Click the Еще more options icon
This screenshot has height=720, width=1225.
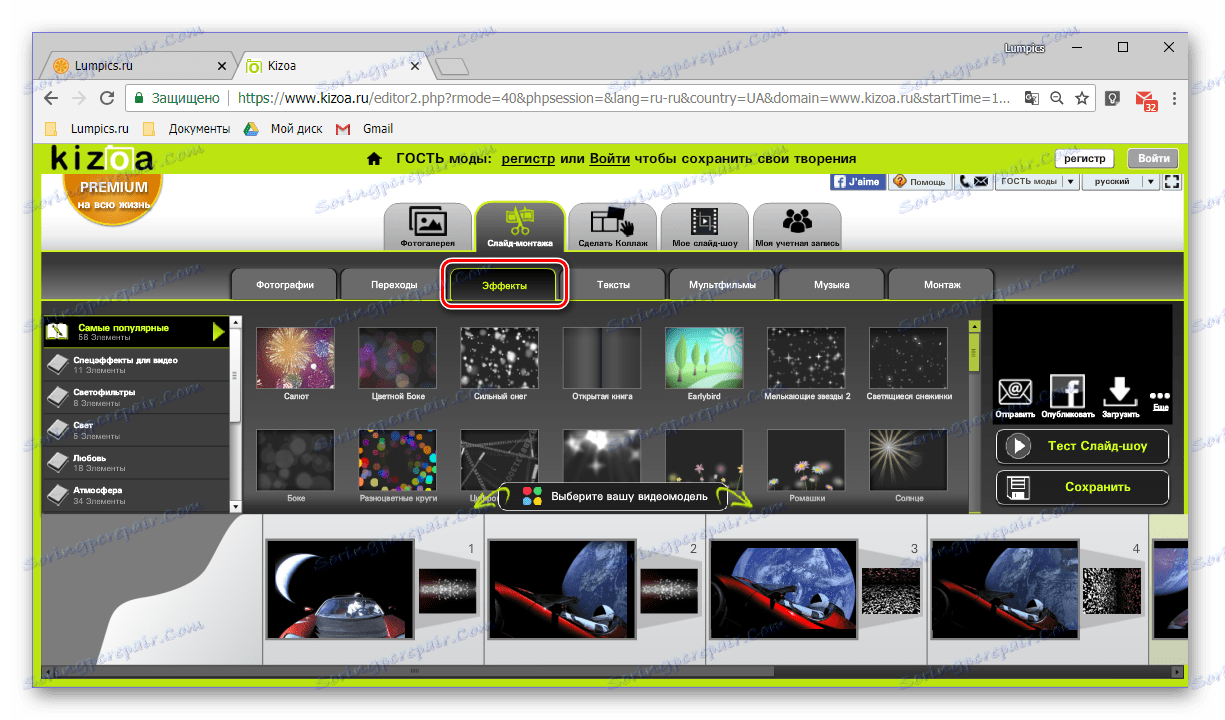pyautogui.click(x=1160, y=401)
